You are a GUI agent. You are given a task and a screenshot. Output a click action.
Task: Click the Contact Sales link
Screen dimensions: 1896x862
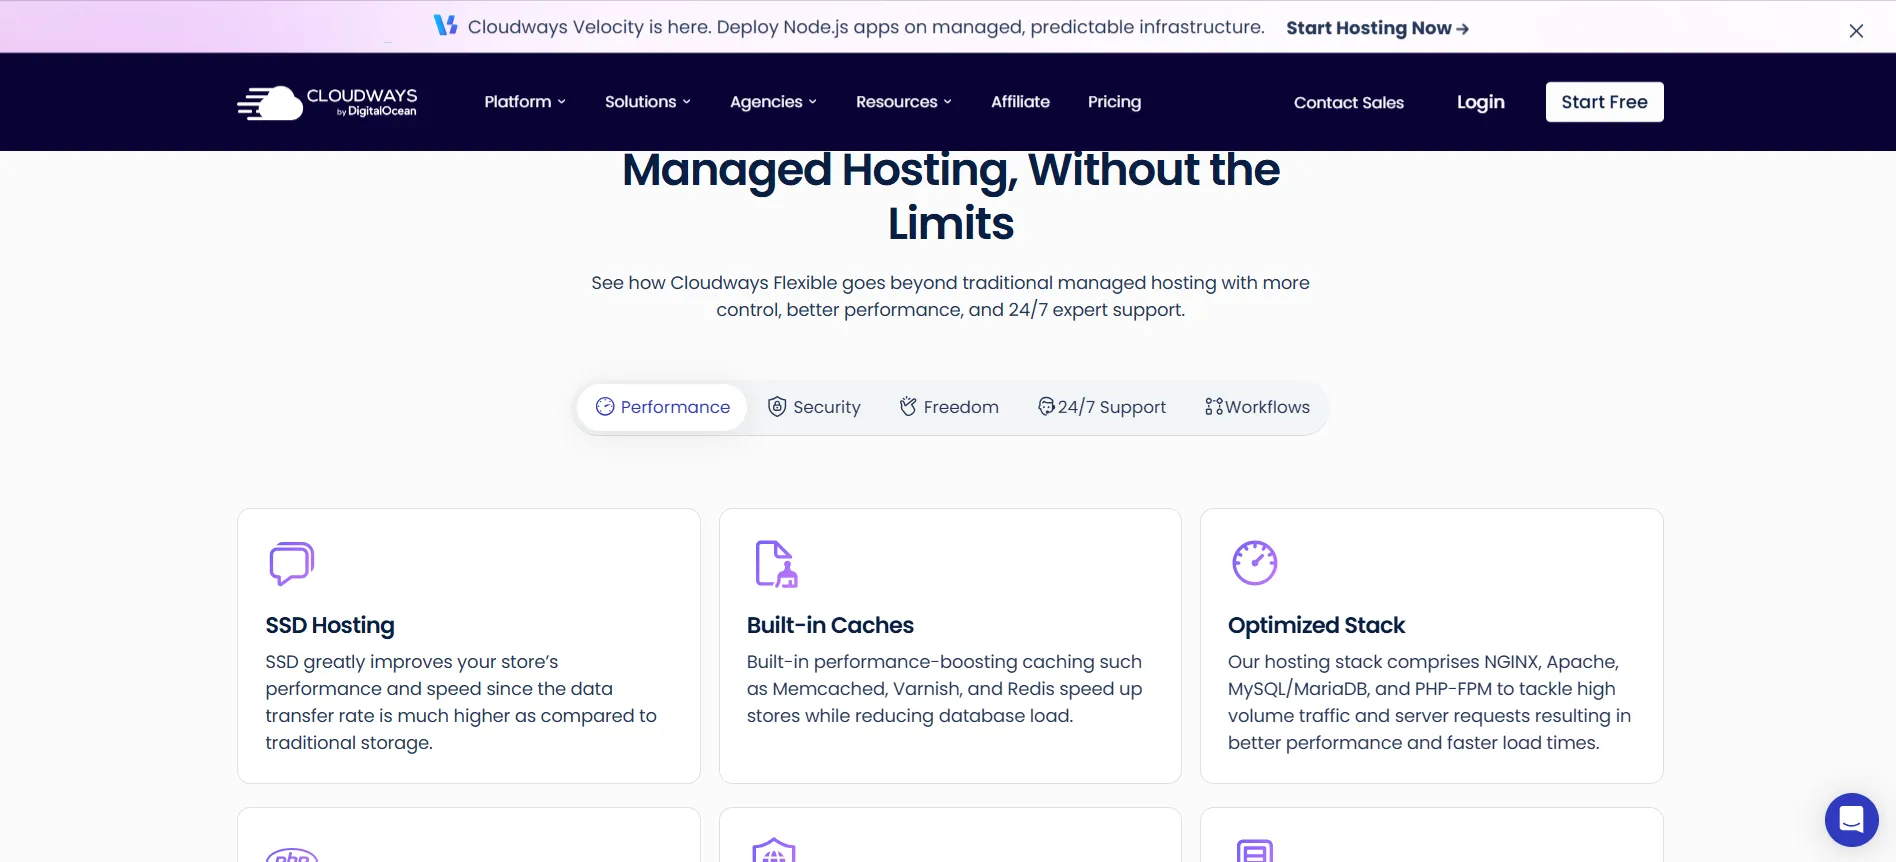click(1348, 102)
